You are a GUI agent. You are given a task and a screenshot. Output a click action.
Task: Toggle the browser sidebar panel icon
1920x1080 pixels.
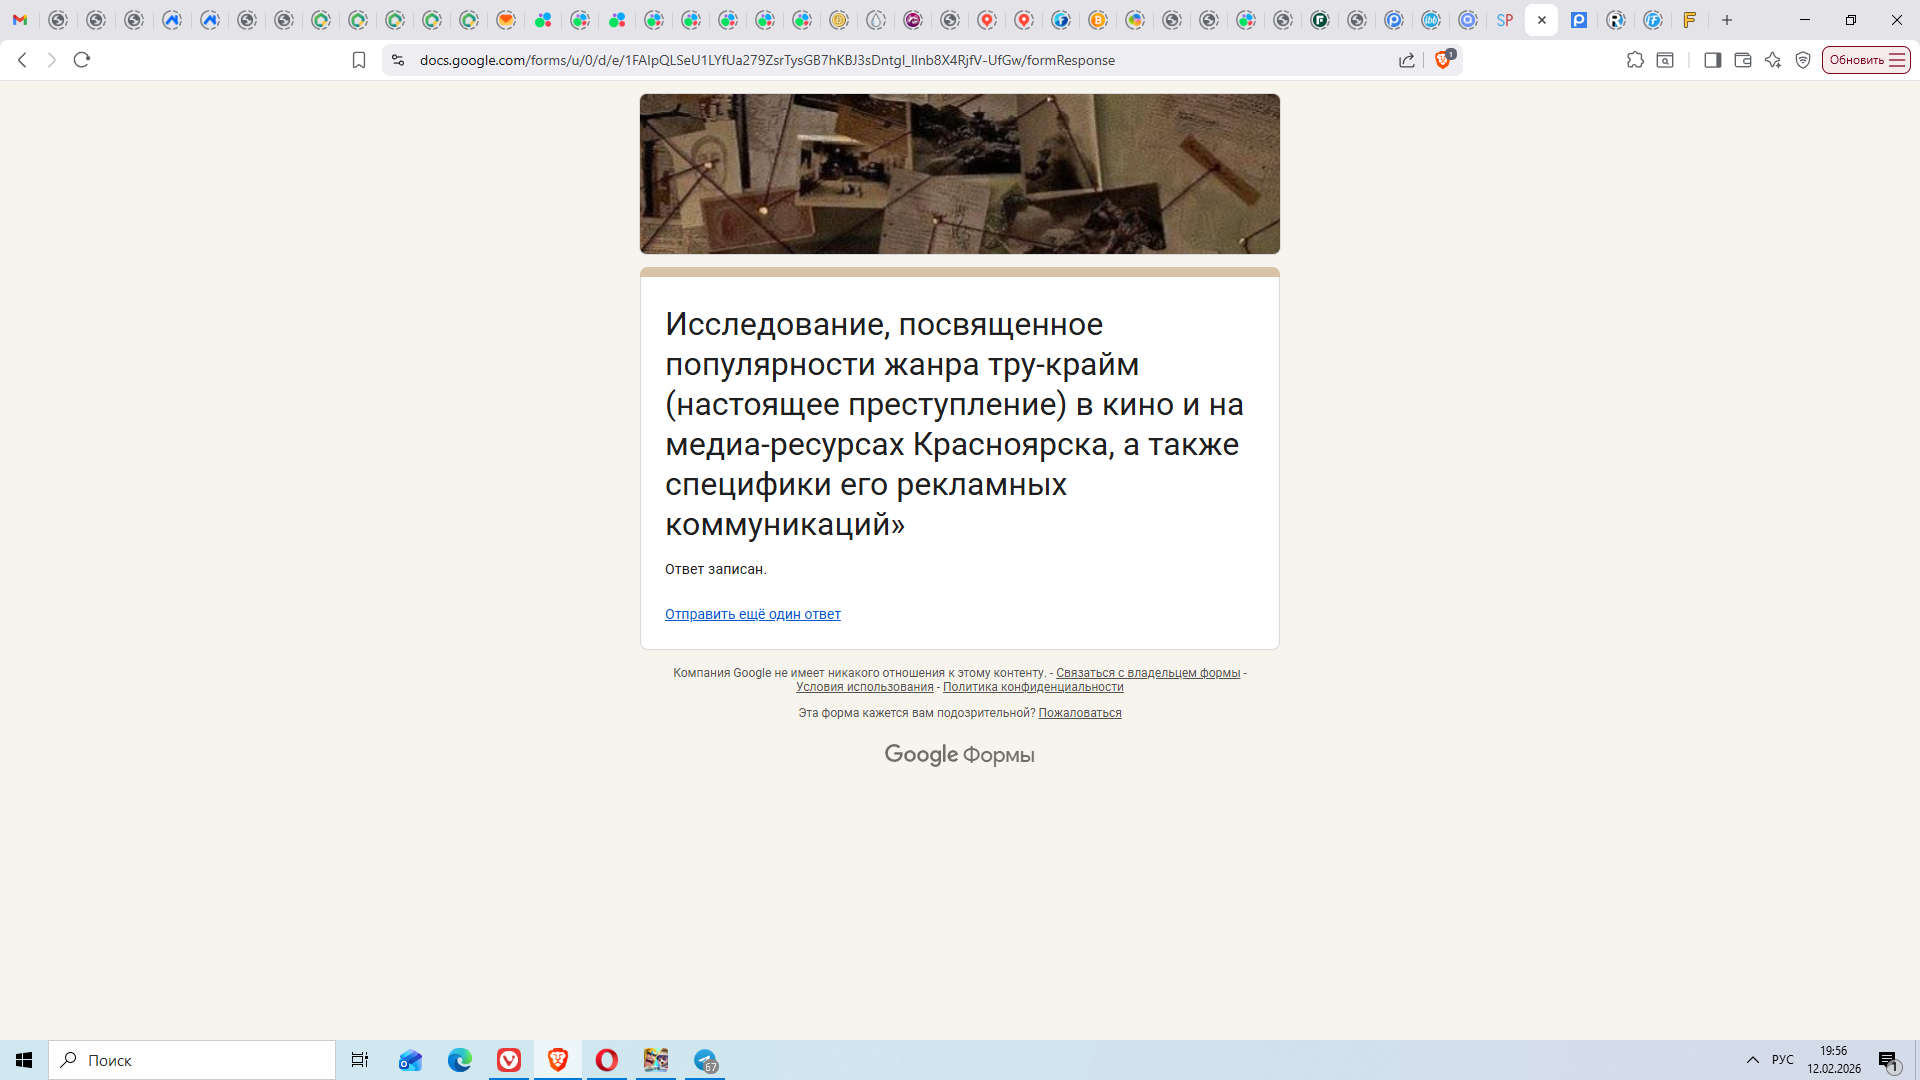[x=1712, y=60]
